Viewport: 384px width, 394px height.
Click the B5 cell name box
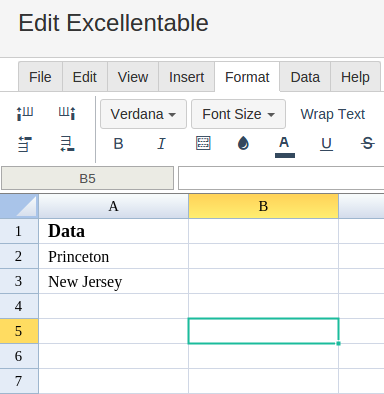coord(87,178)
